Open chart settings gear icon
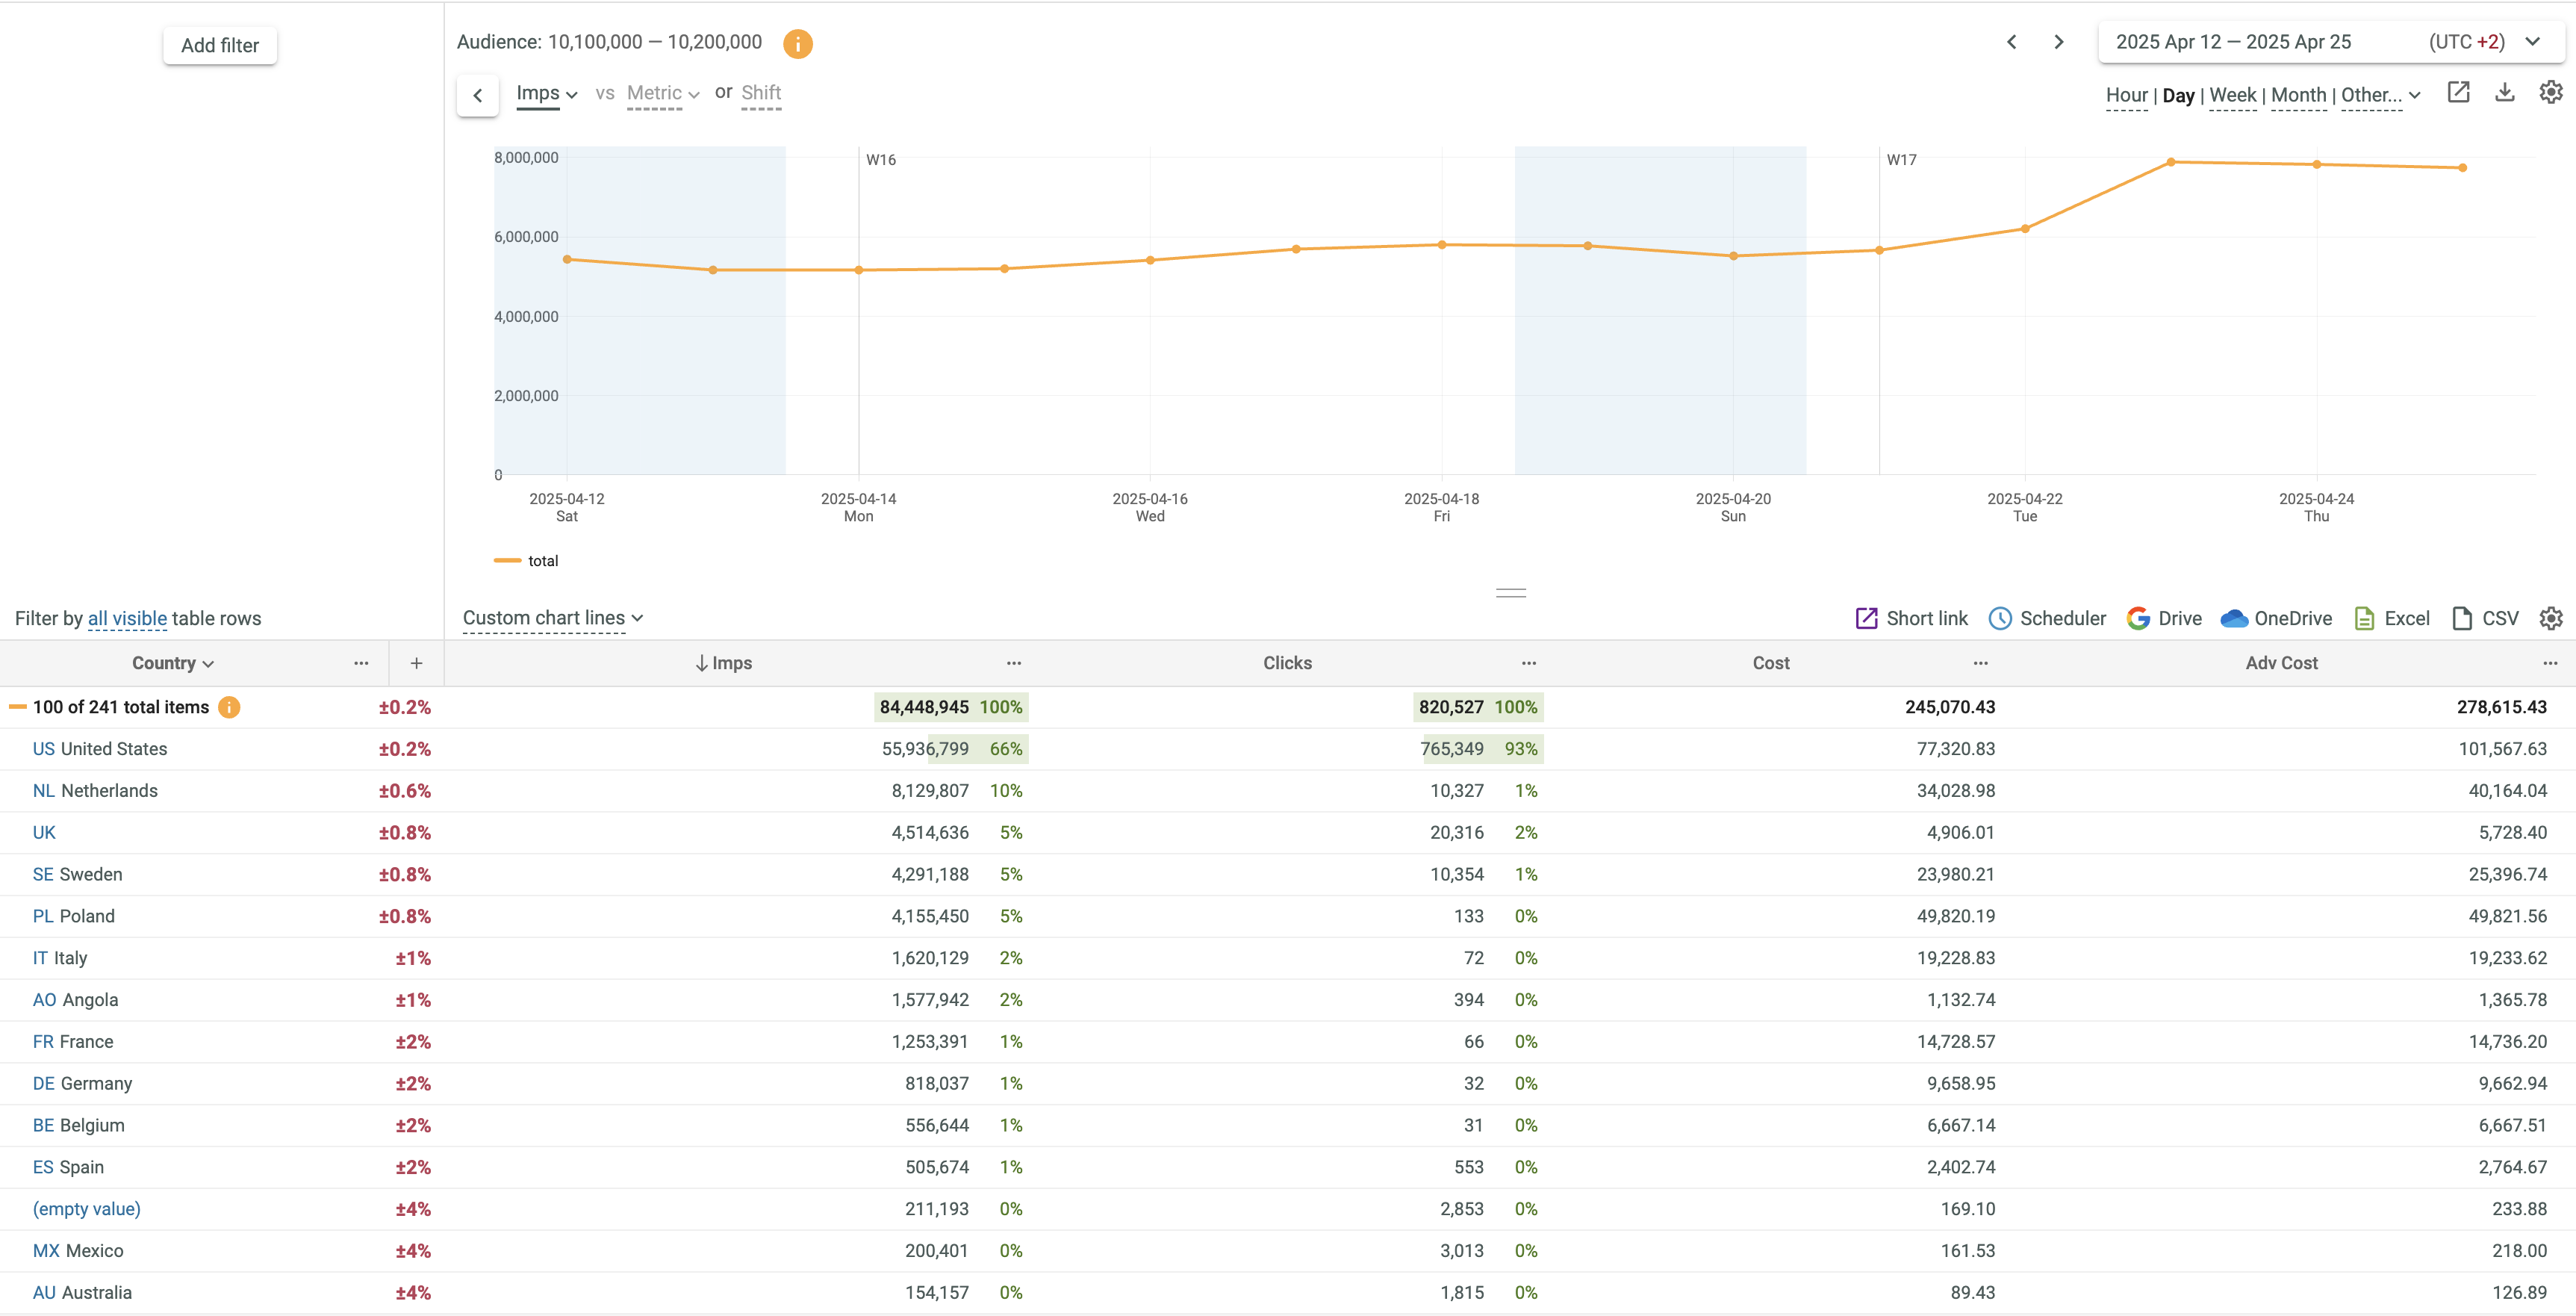 click(x=2550, y=93)
